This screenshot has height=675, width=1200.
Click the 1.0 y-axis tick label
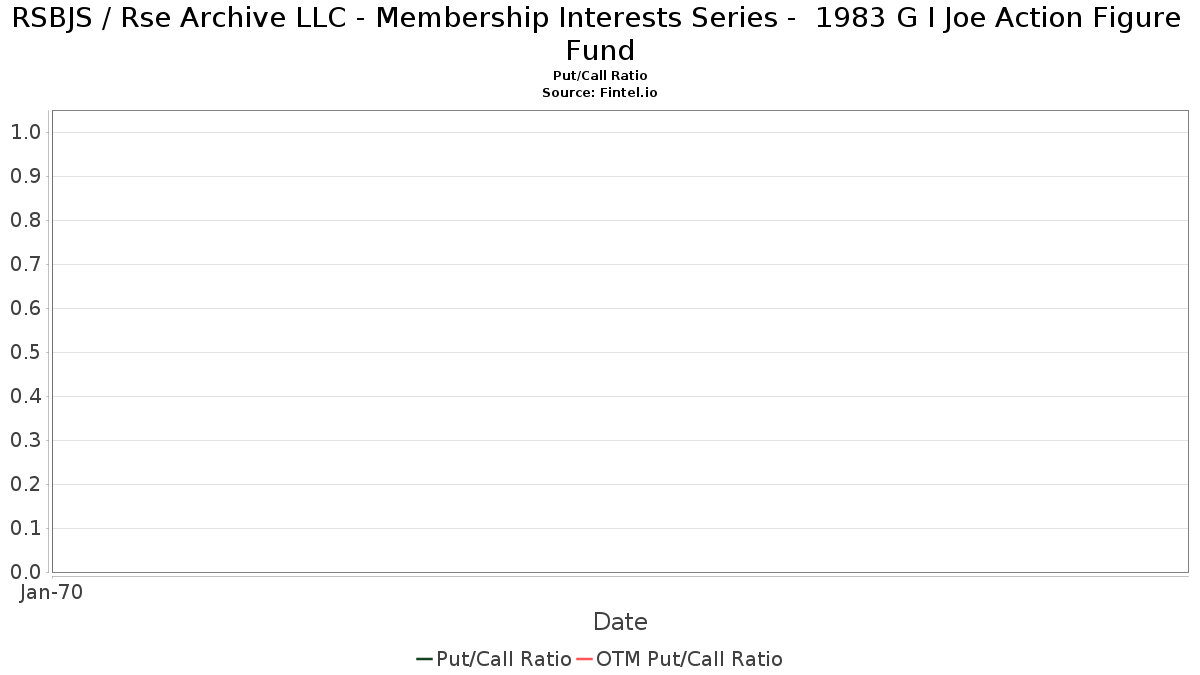[25, 132]
